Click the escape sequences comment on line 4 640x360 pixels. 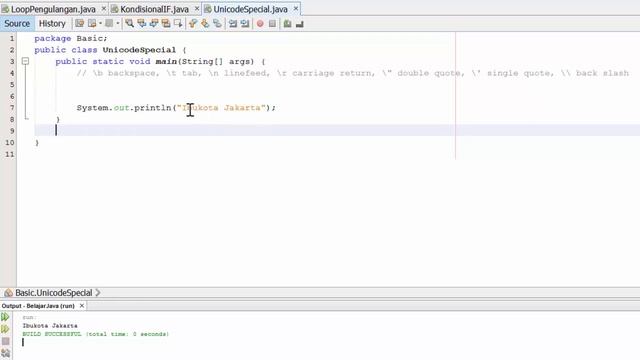click(x=353, y=73)
